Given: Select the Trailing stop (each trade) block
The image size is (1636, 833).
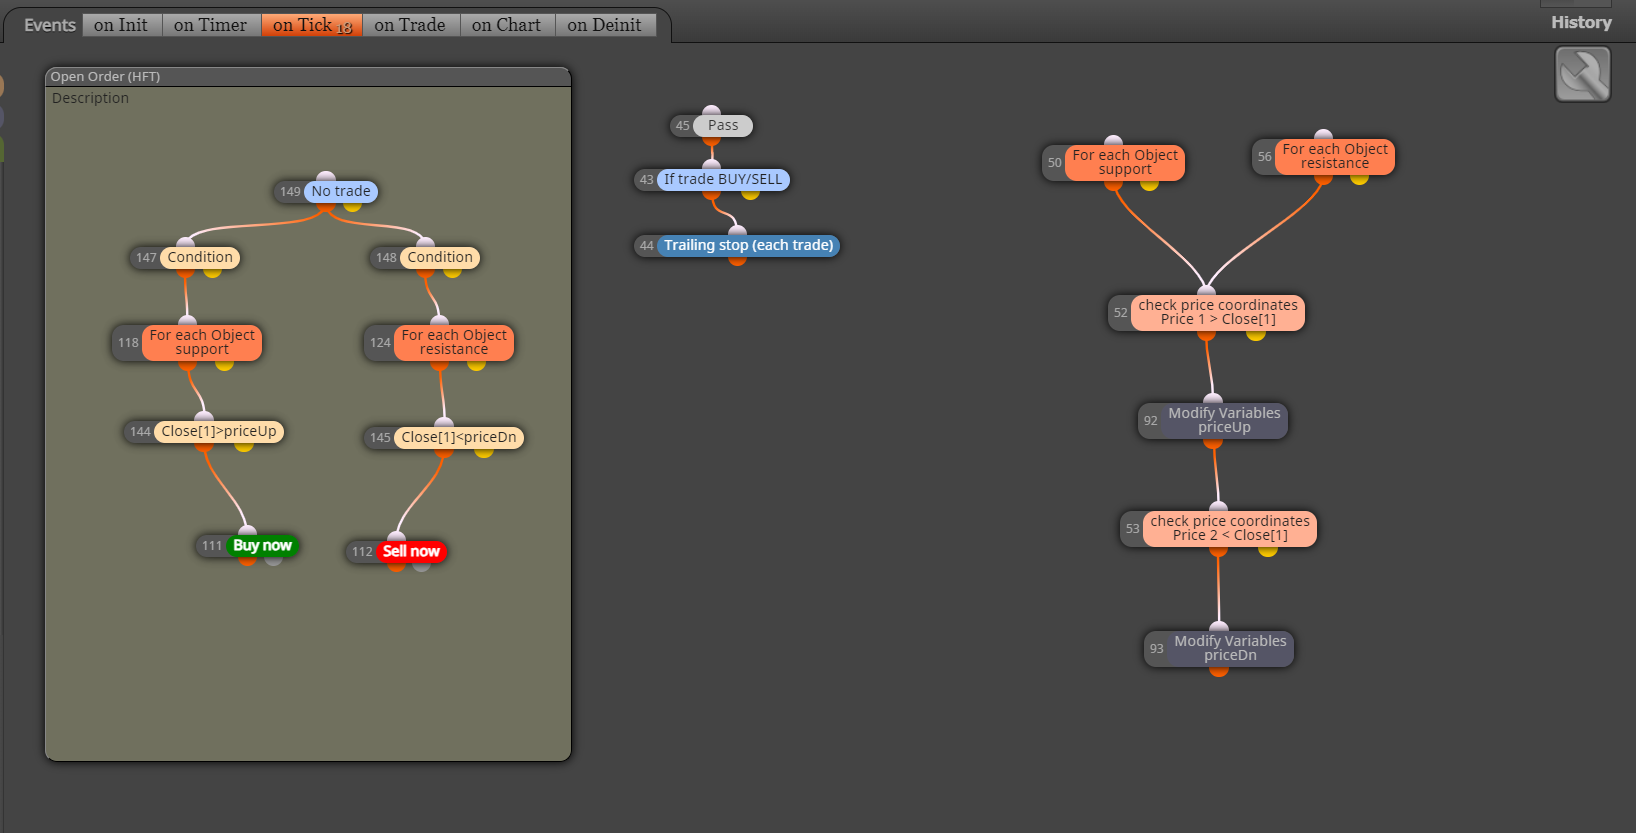Looking at the screenshot, I should point(748,245).
